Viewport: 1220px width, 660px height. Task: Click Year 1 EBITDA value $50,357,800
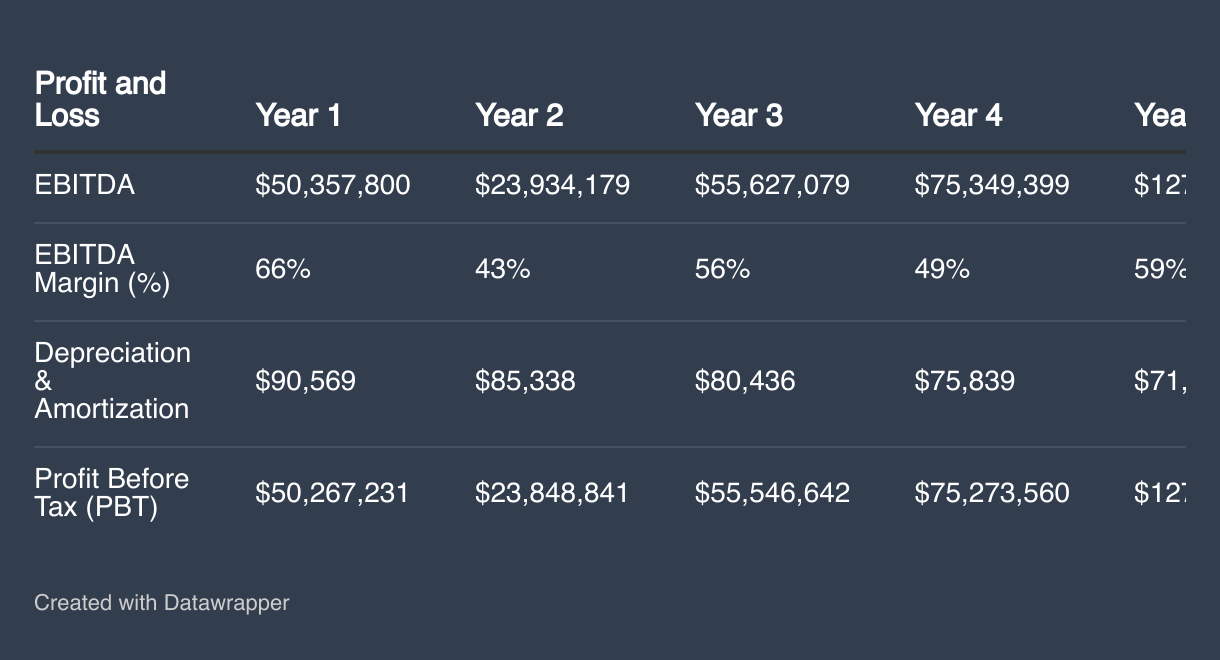tap(332, 185)
